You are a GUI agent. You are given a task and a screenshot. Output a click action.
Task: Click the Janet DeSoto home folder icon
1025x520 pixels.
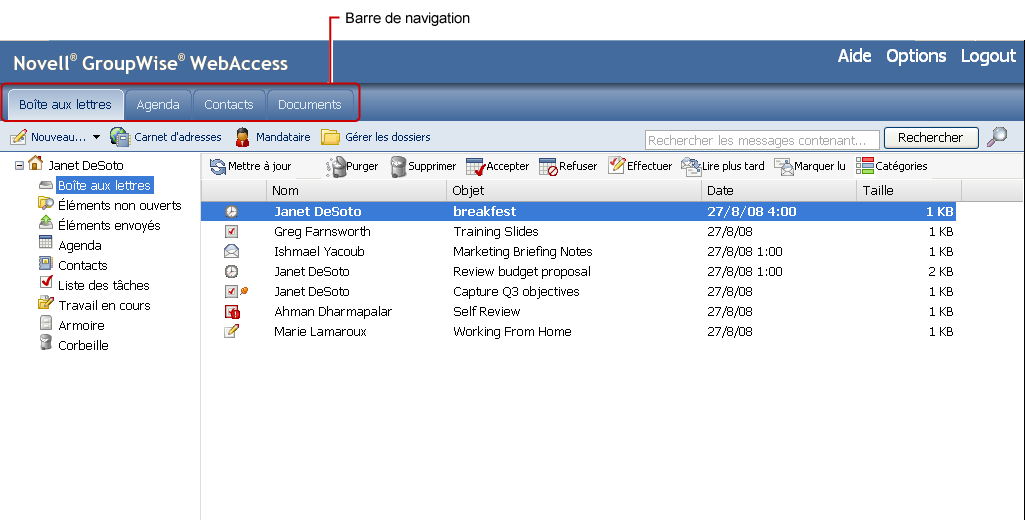(35, 164)
